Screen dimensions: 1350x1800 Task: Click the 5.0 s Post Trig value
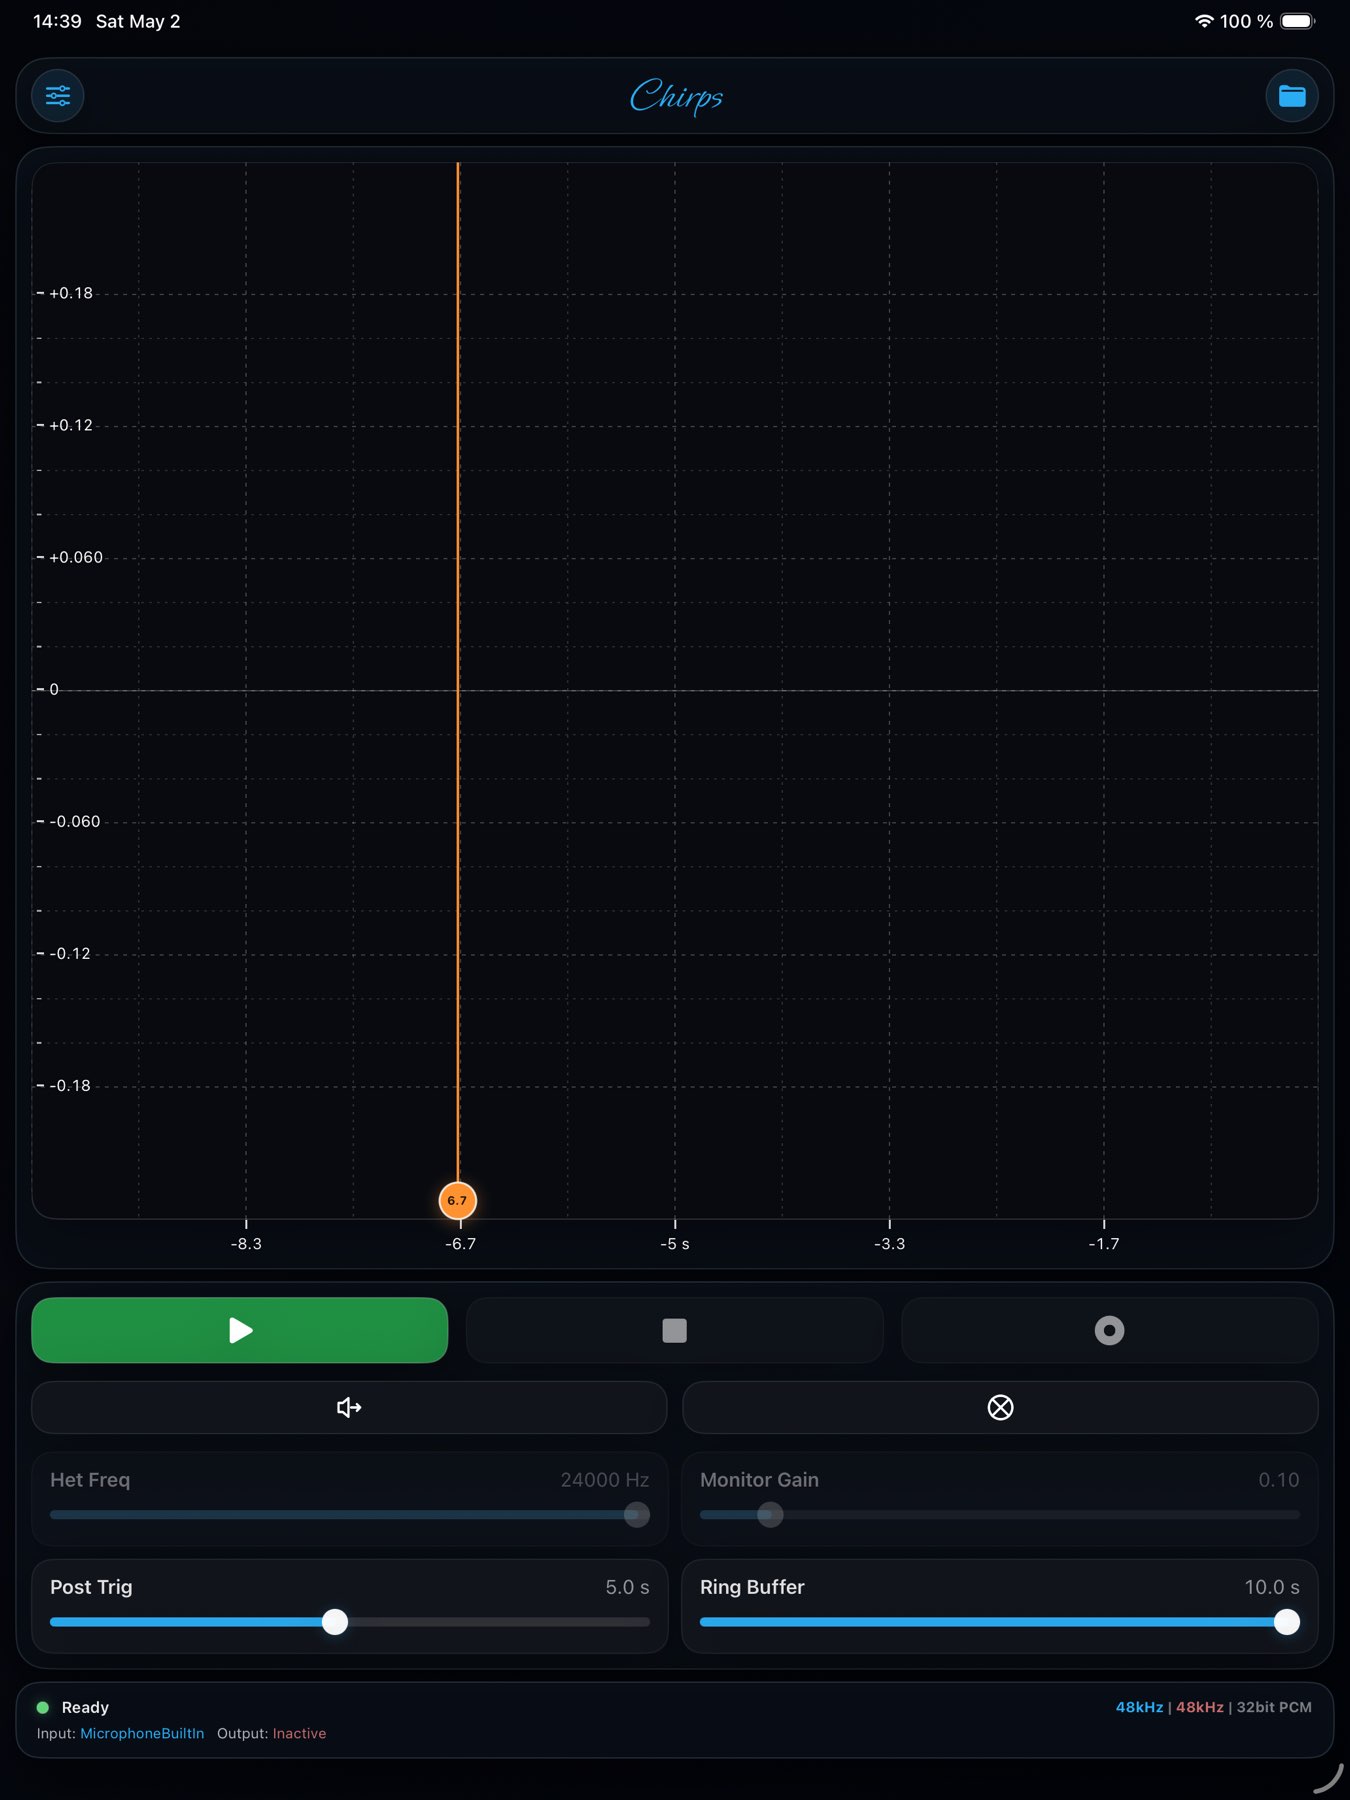(627, 1588)
